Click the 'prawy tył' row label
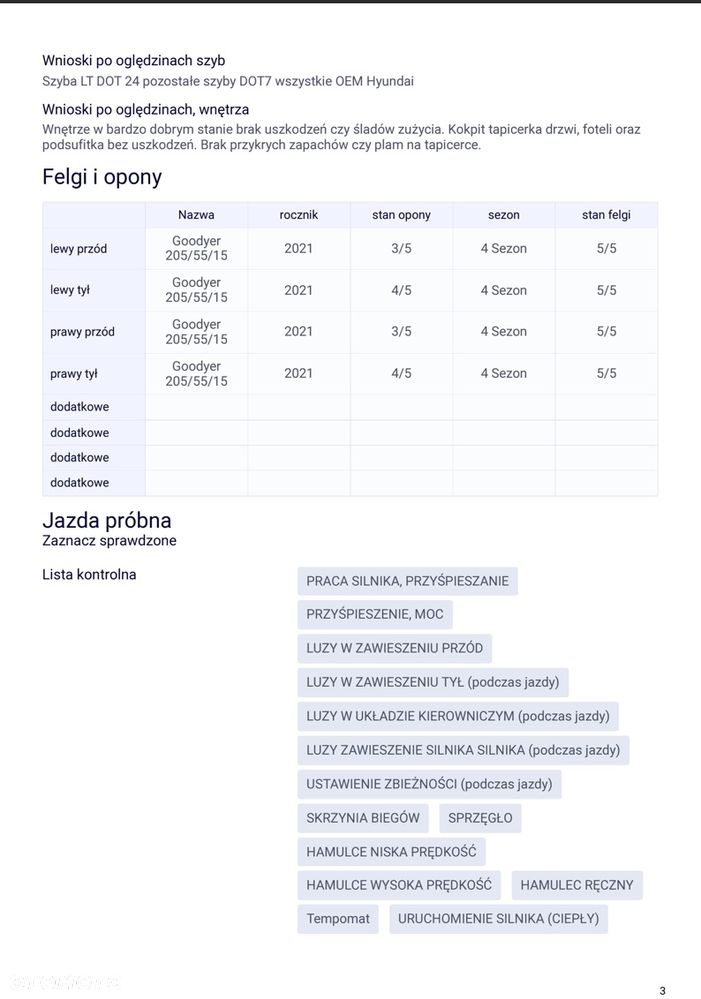Screen dimensions: 701x999 coord(74,374)
